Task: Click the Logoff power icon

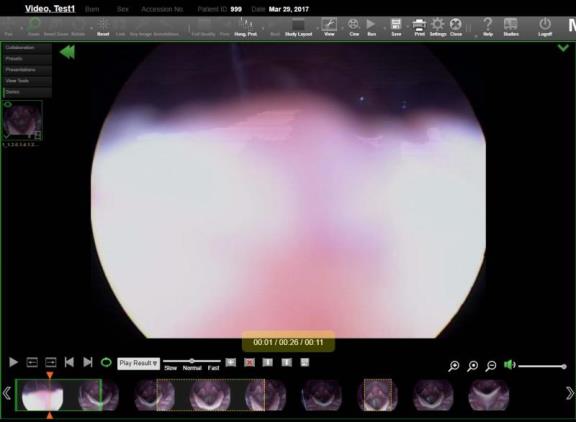Action: [545, 24]
